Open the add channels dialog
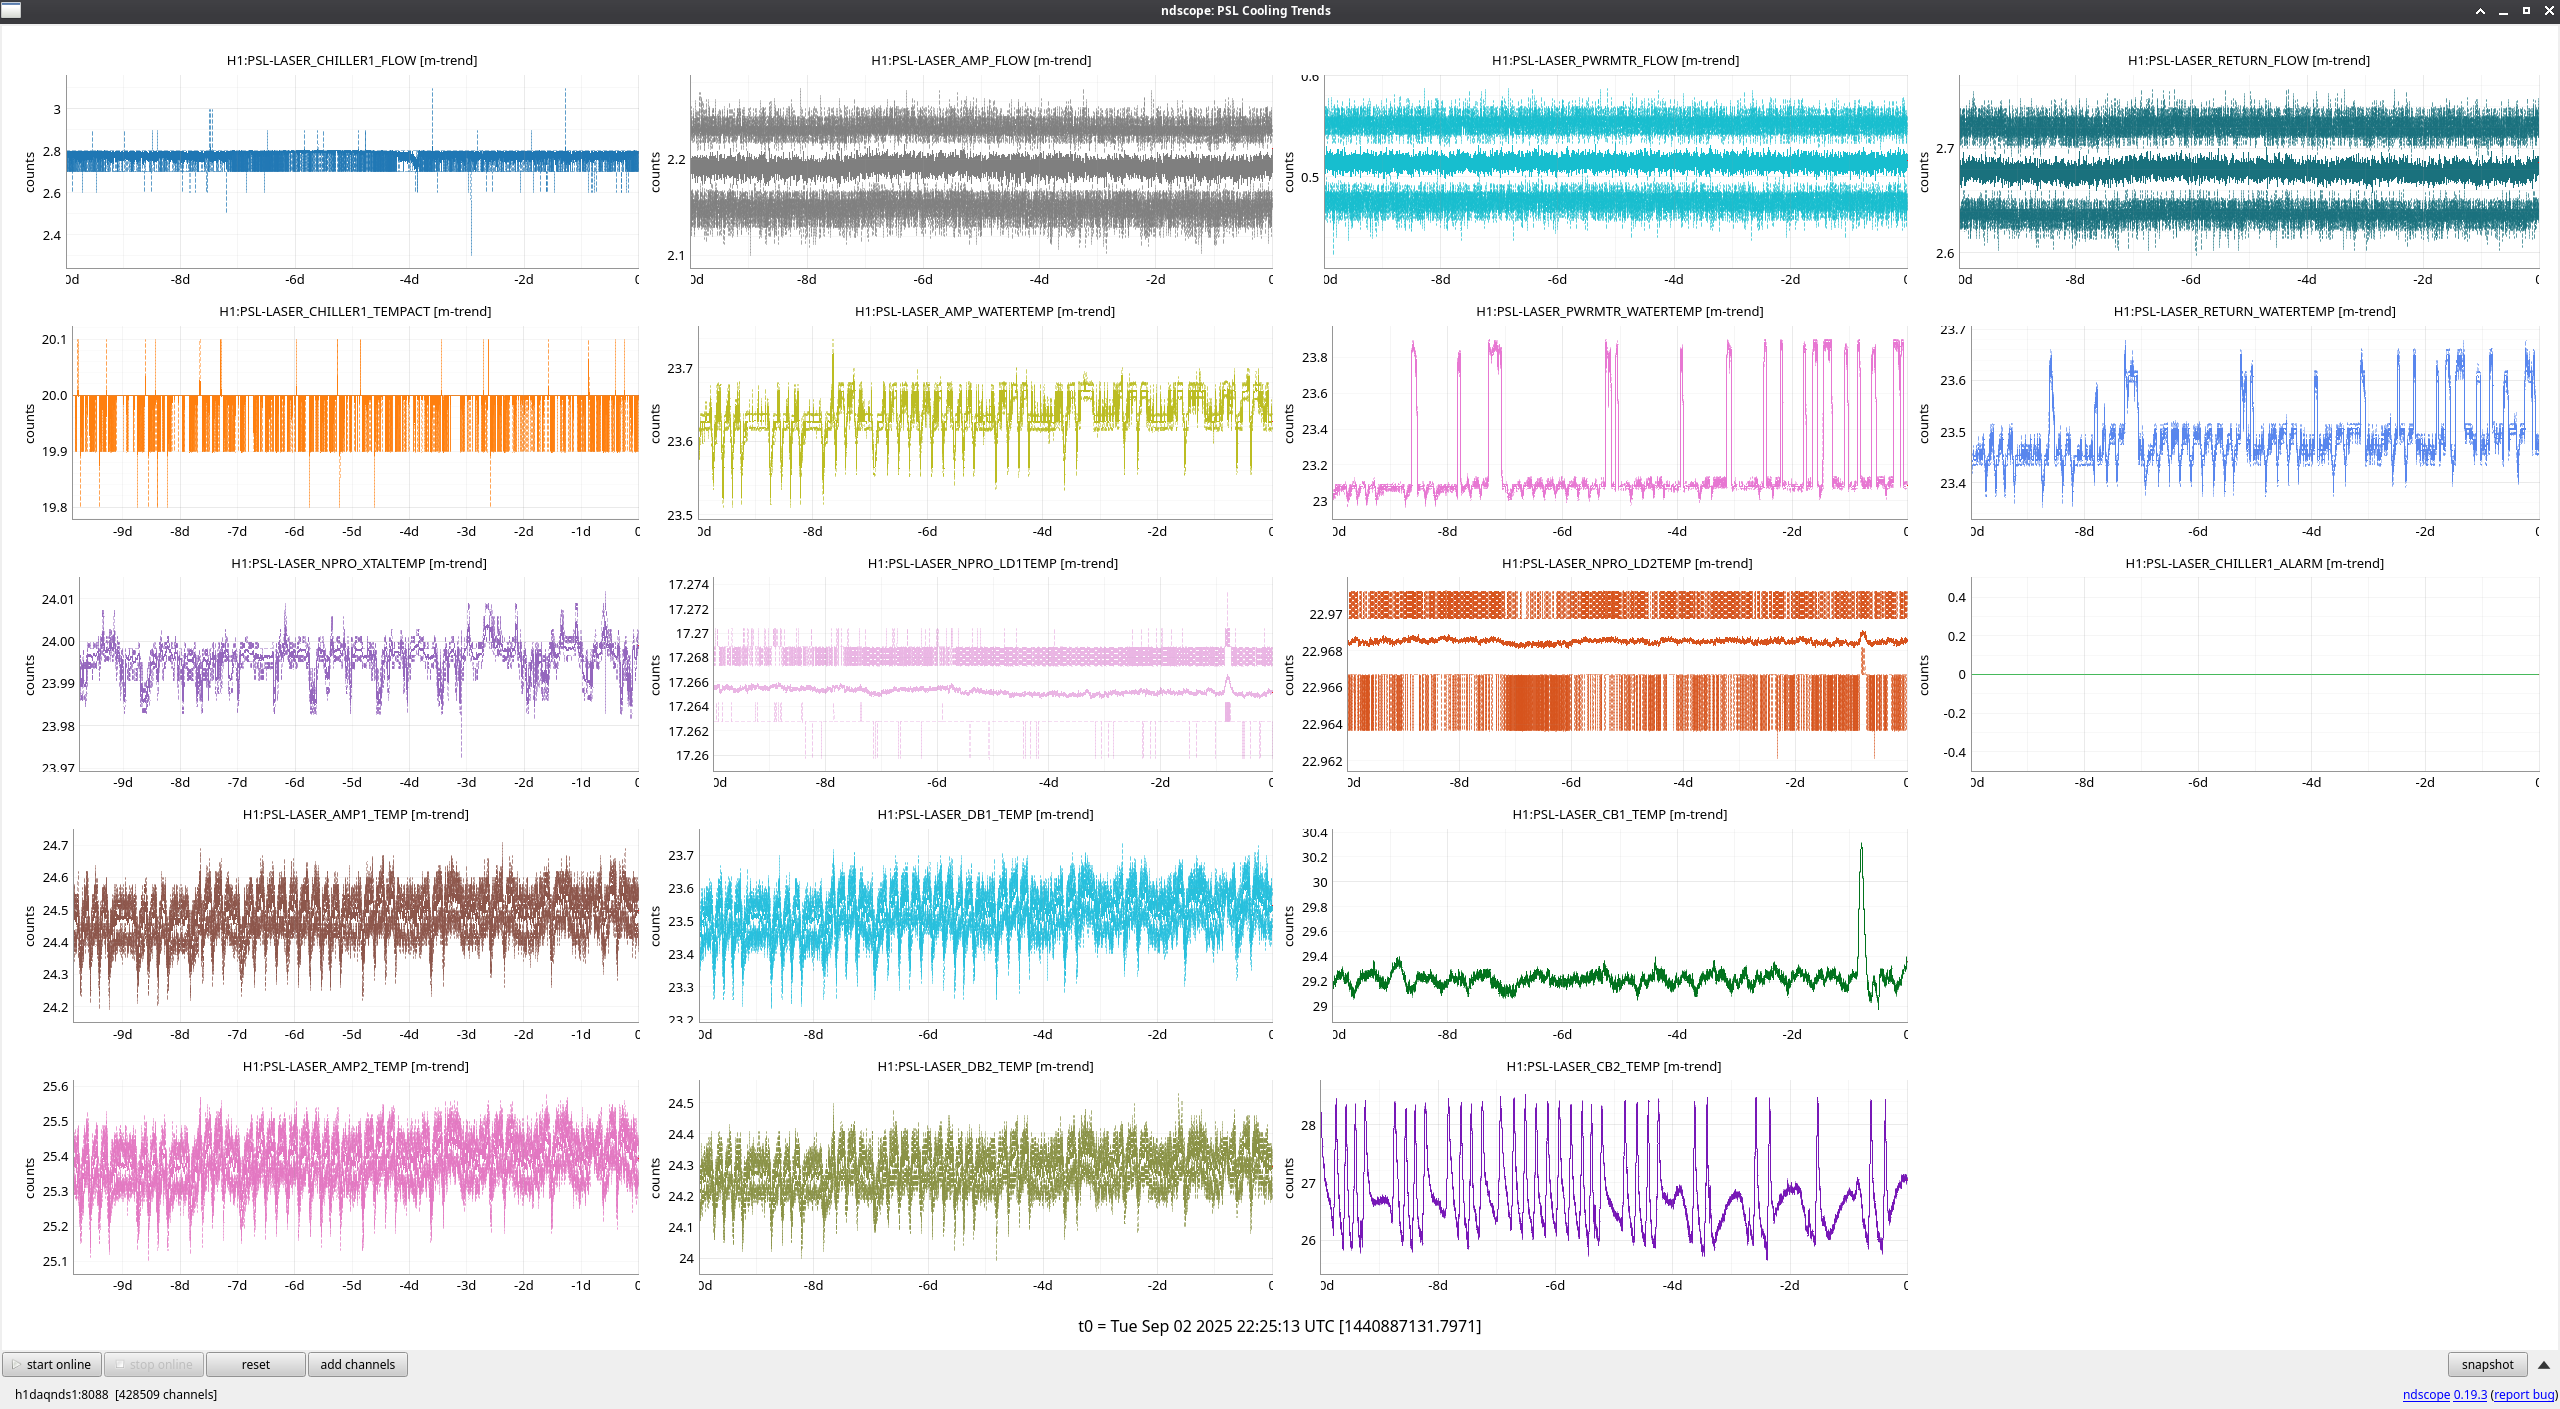Screen dimensions: 2560x1409 (x=357, y=1364)
